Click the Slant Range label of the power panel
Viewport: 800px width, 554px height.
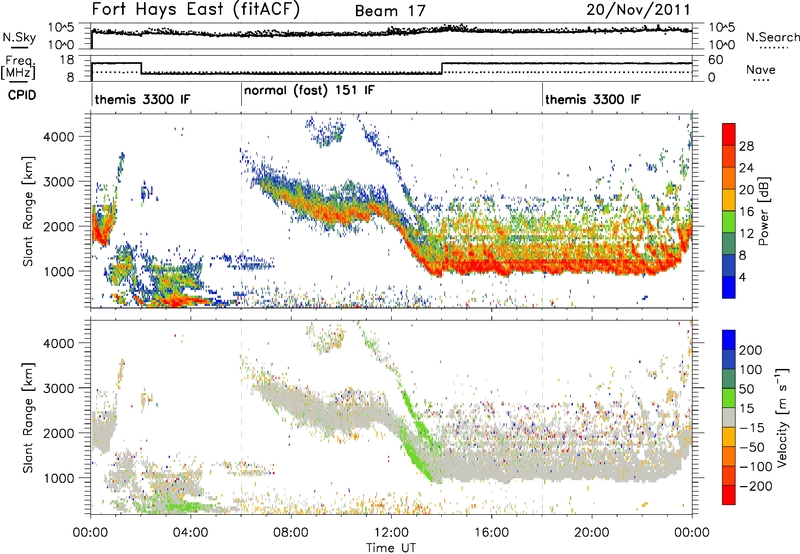(x=28, y=211)
